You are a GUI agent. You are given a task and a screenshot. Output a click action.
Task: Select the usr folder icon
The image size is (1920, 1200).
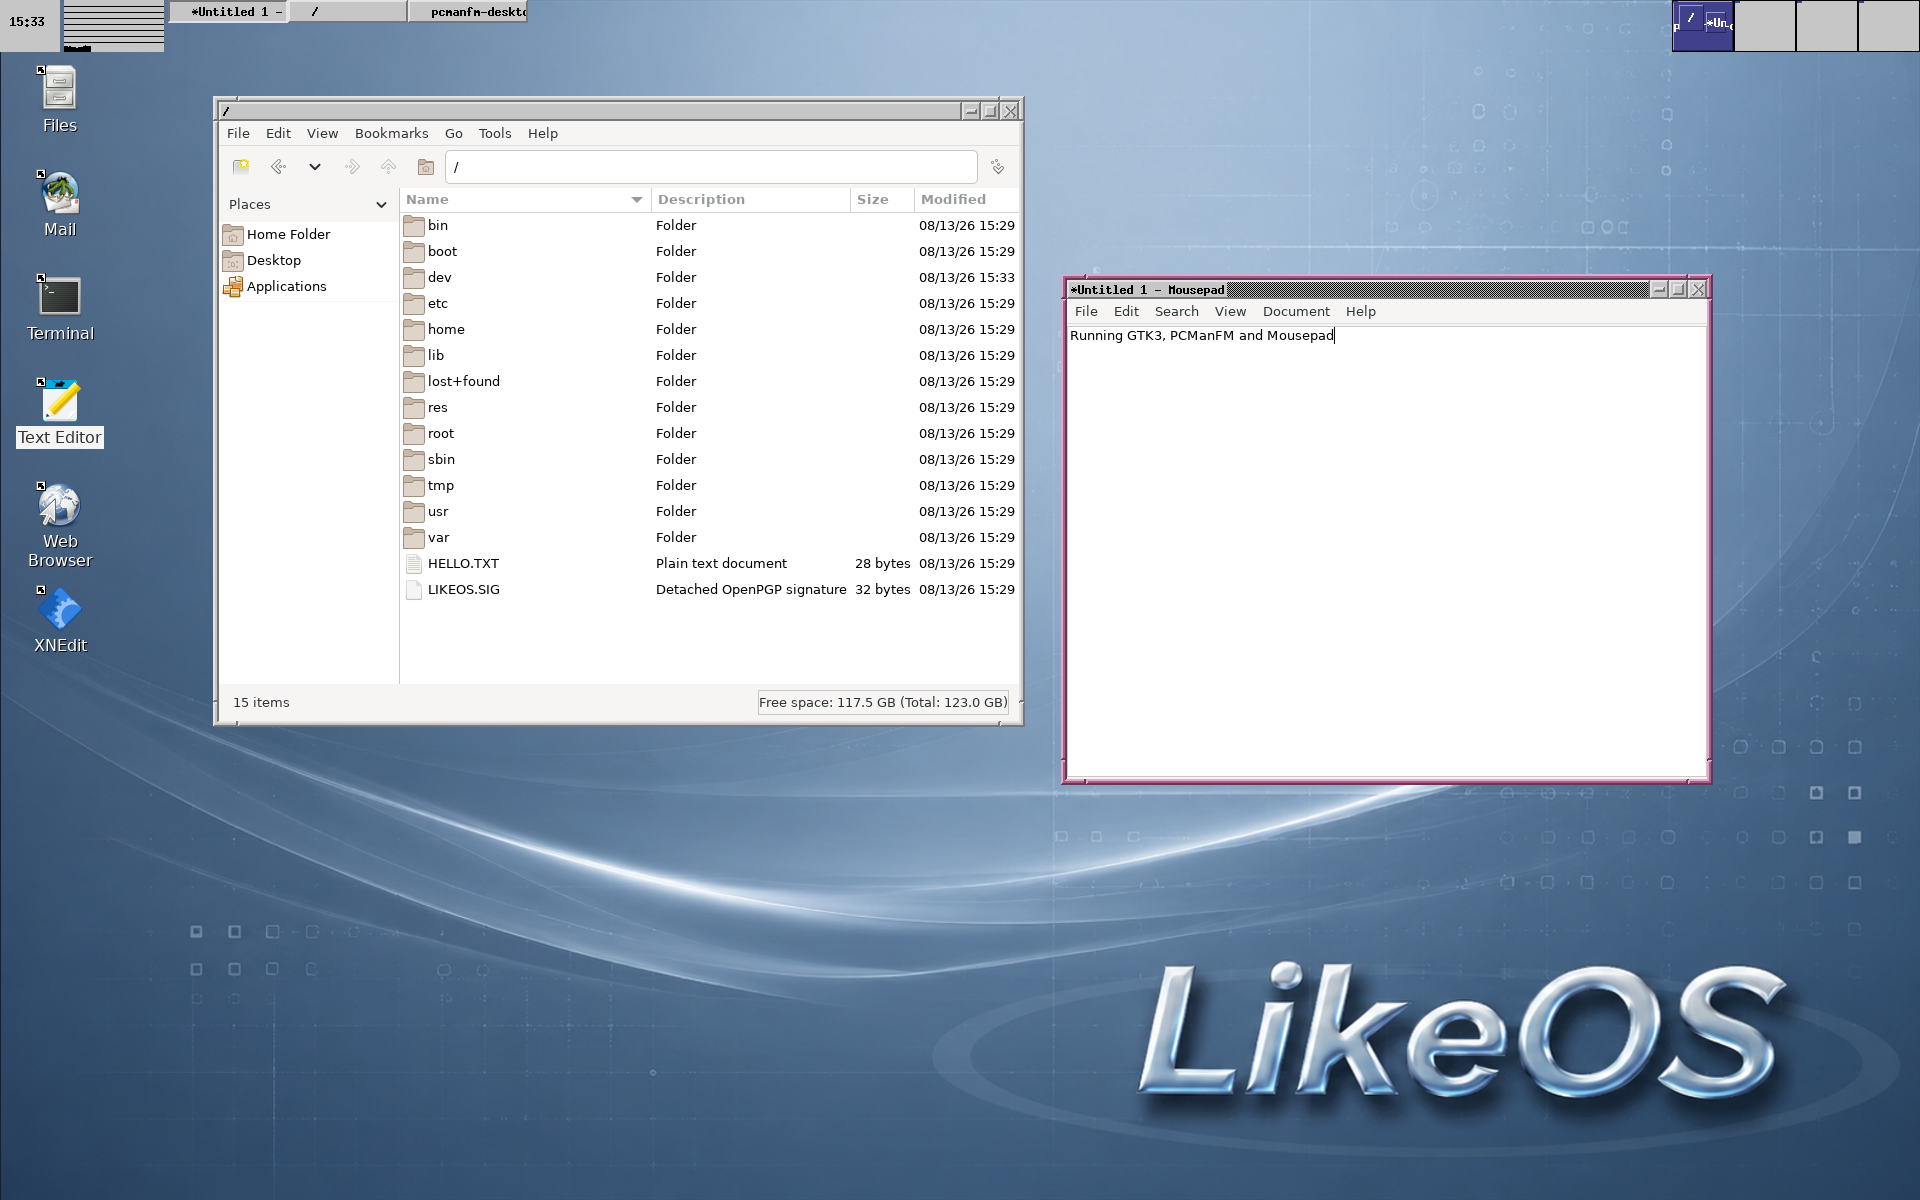[x=414, y=512]
